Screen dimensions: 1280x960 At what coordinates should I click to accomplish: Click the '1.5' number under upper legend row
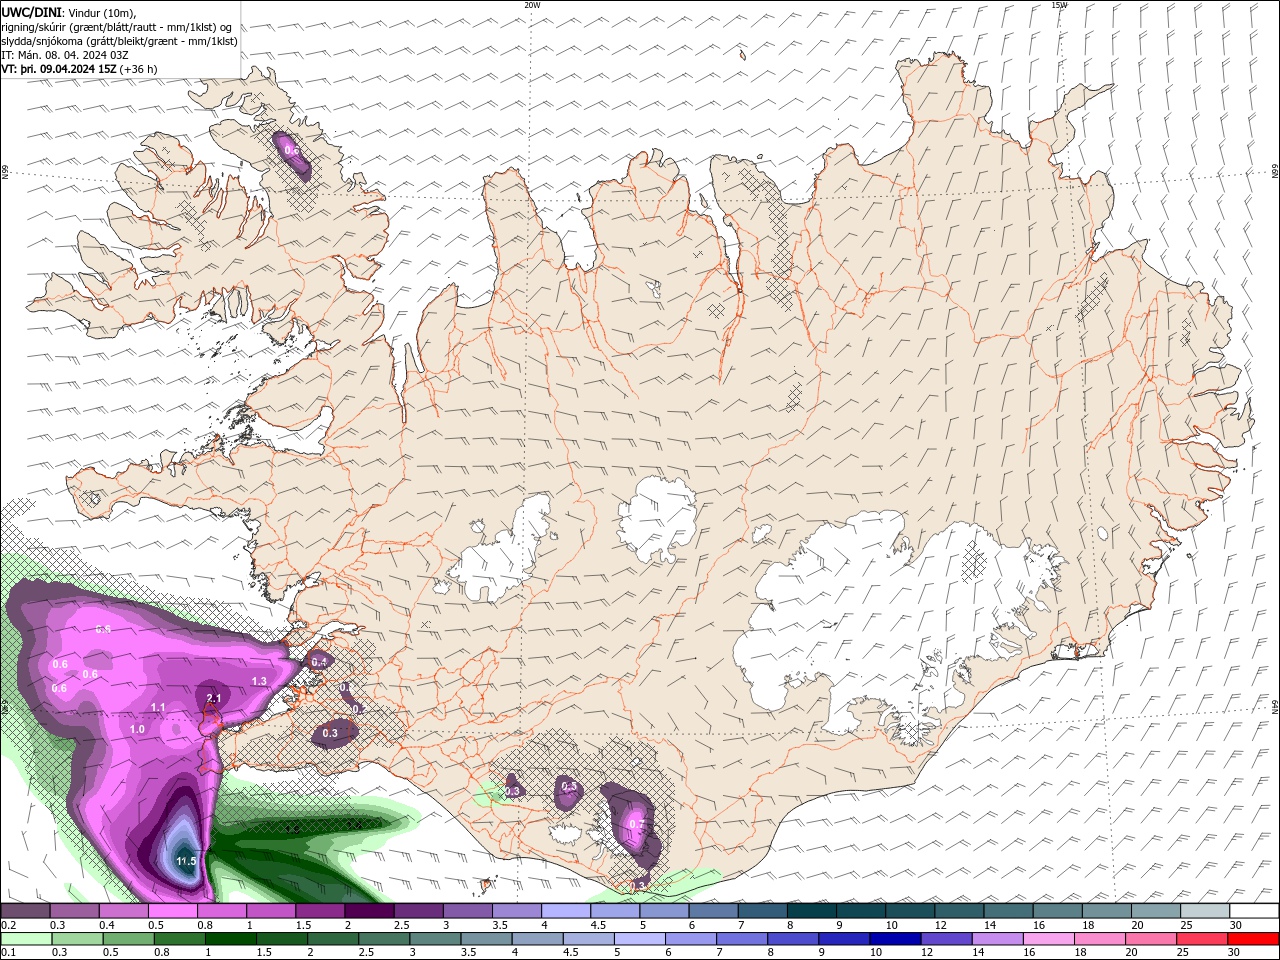[x=303, y=925]
